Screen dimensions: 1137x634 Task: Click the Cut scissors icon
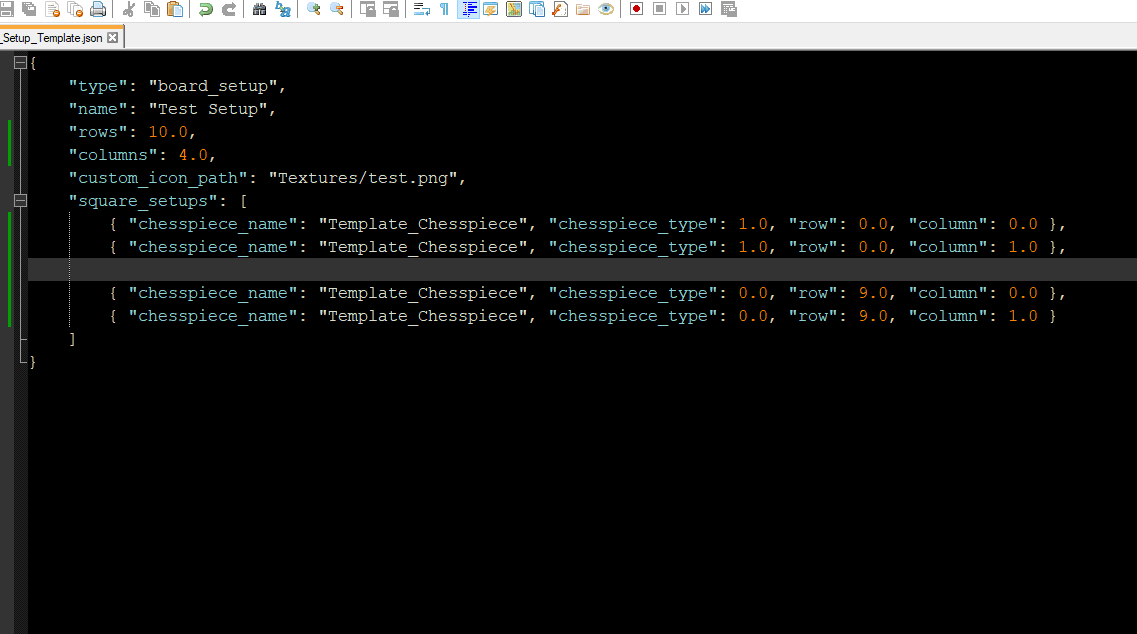tap(128, 9)
